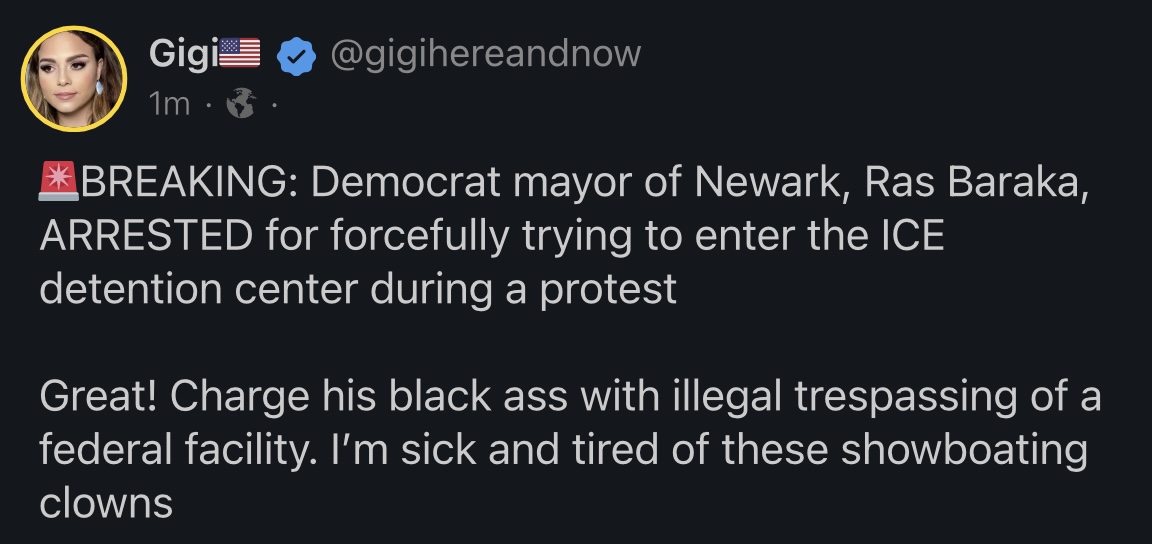Click the phrase detention center
Image resolution: width=1152 pixels, height=544 pixels.
tap(199, 290)
